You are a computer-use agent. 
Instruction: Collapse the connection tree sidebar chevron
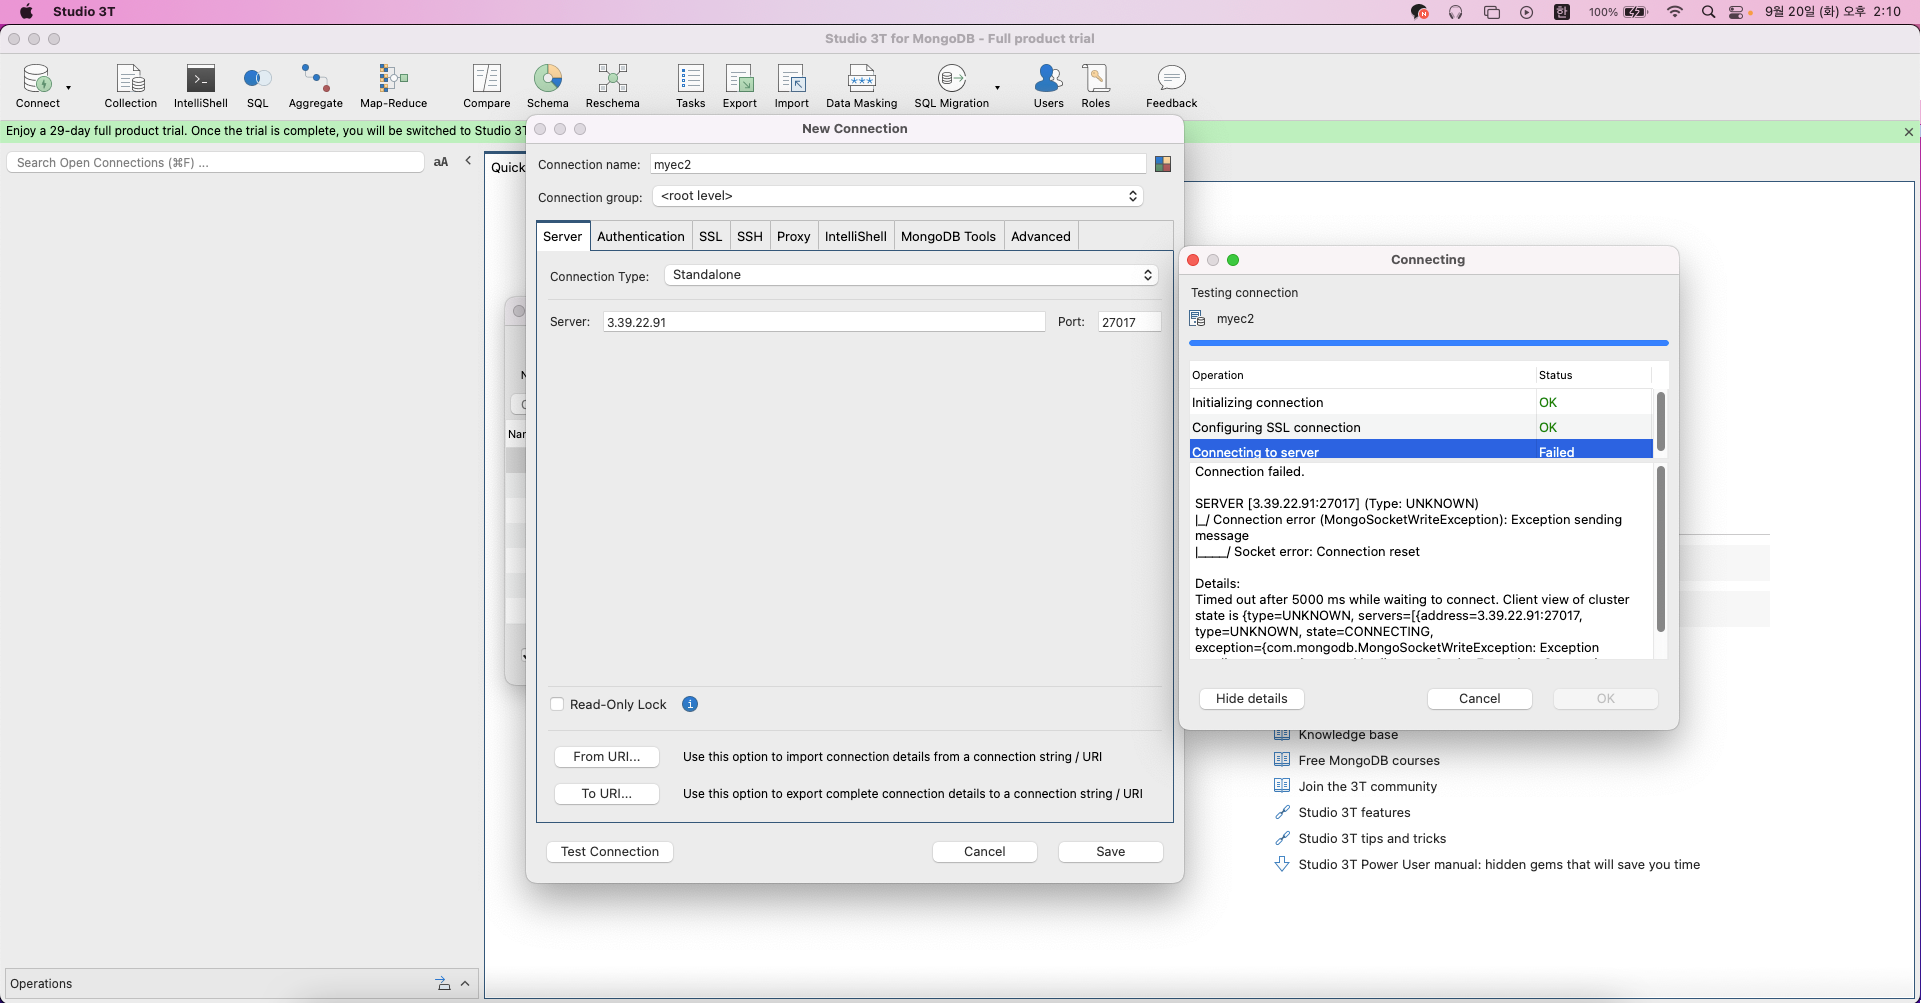(468, 161)
